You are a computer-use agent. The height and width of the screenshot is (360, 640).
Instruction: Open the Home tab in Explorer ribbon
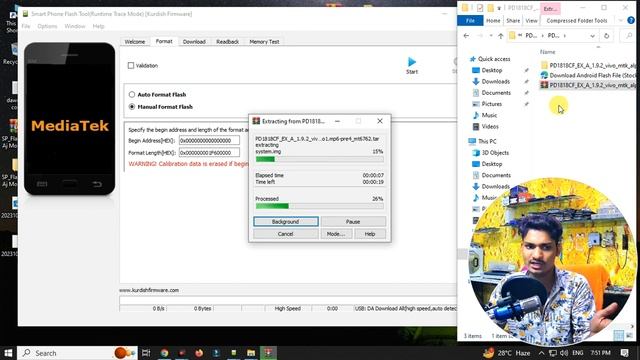click(x=493, y=20)
